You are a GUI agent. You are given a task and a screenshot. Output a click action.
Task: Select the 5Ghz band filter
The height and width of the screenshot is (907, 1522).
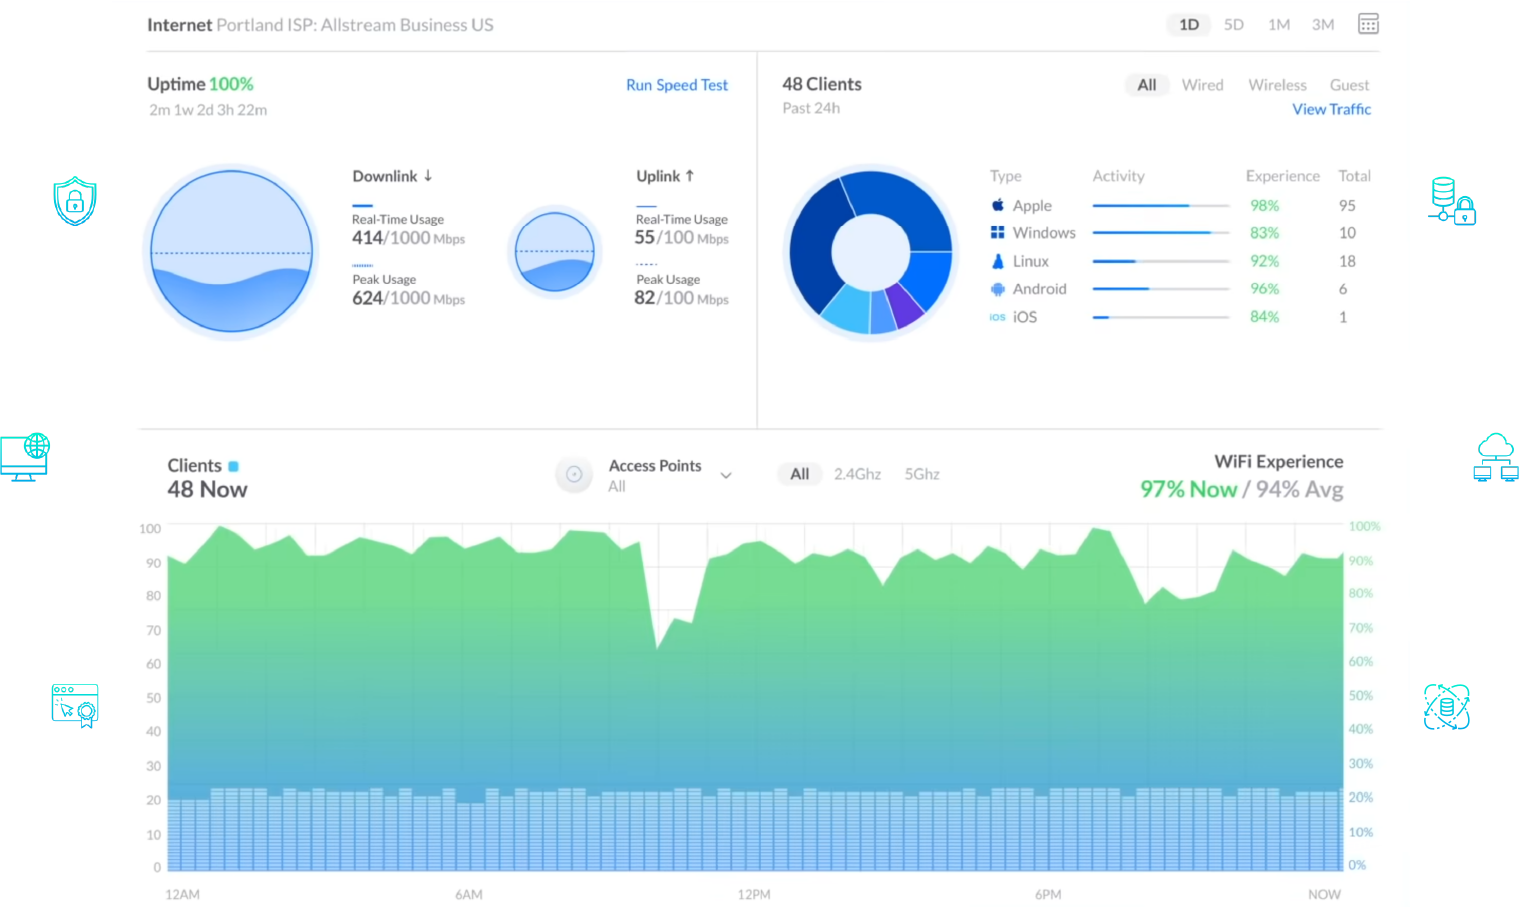point(921,474)
